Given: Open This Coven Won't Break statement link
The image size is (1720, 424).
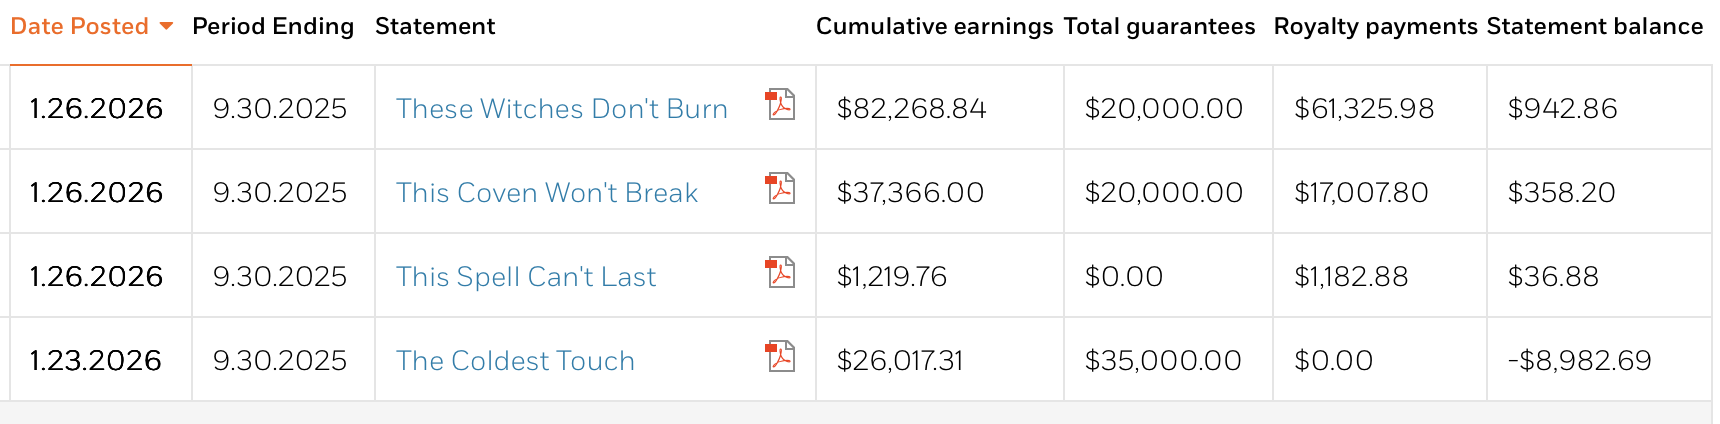Looking at the screenshot, I should (547, 192).
